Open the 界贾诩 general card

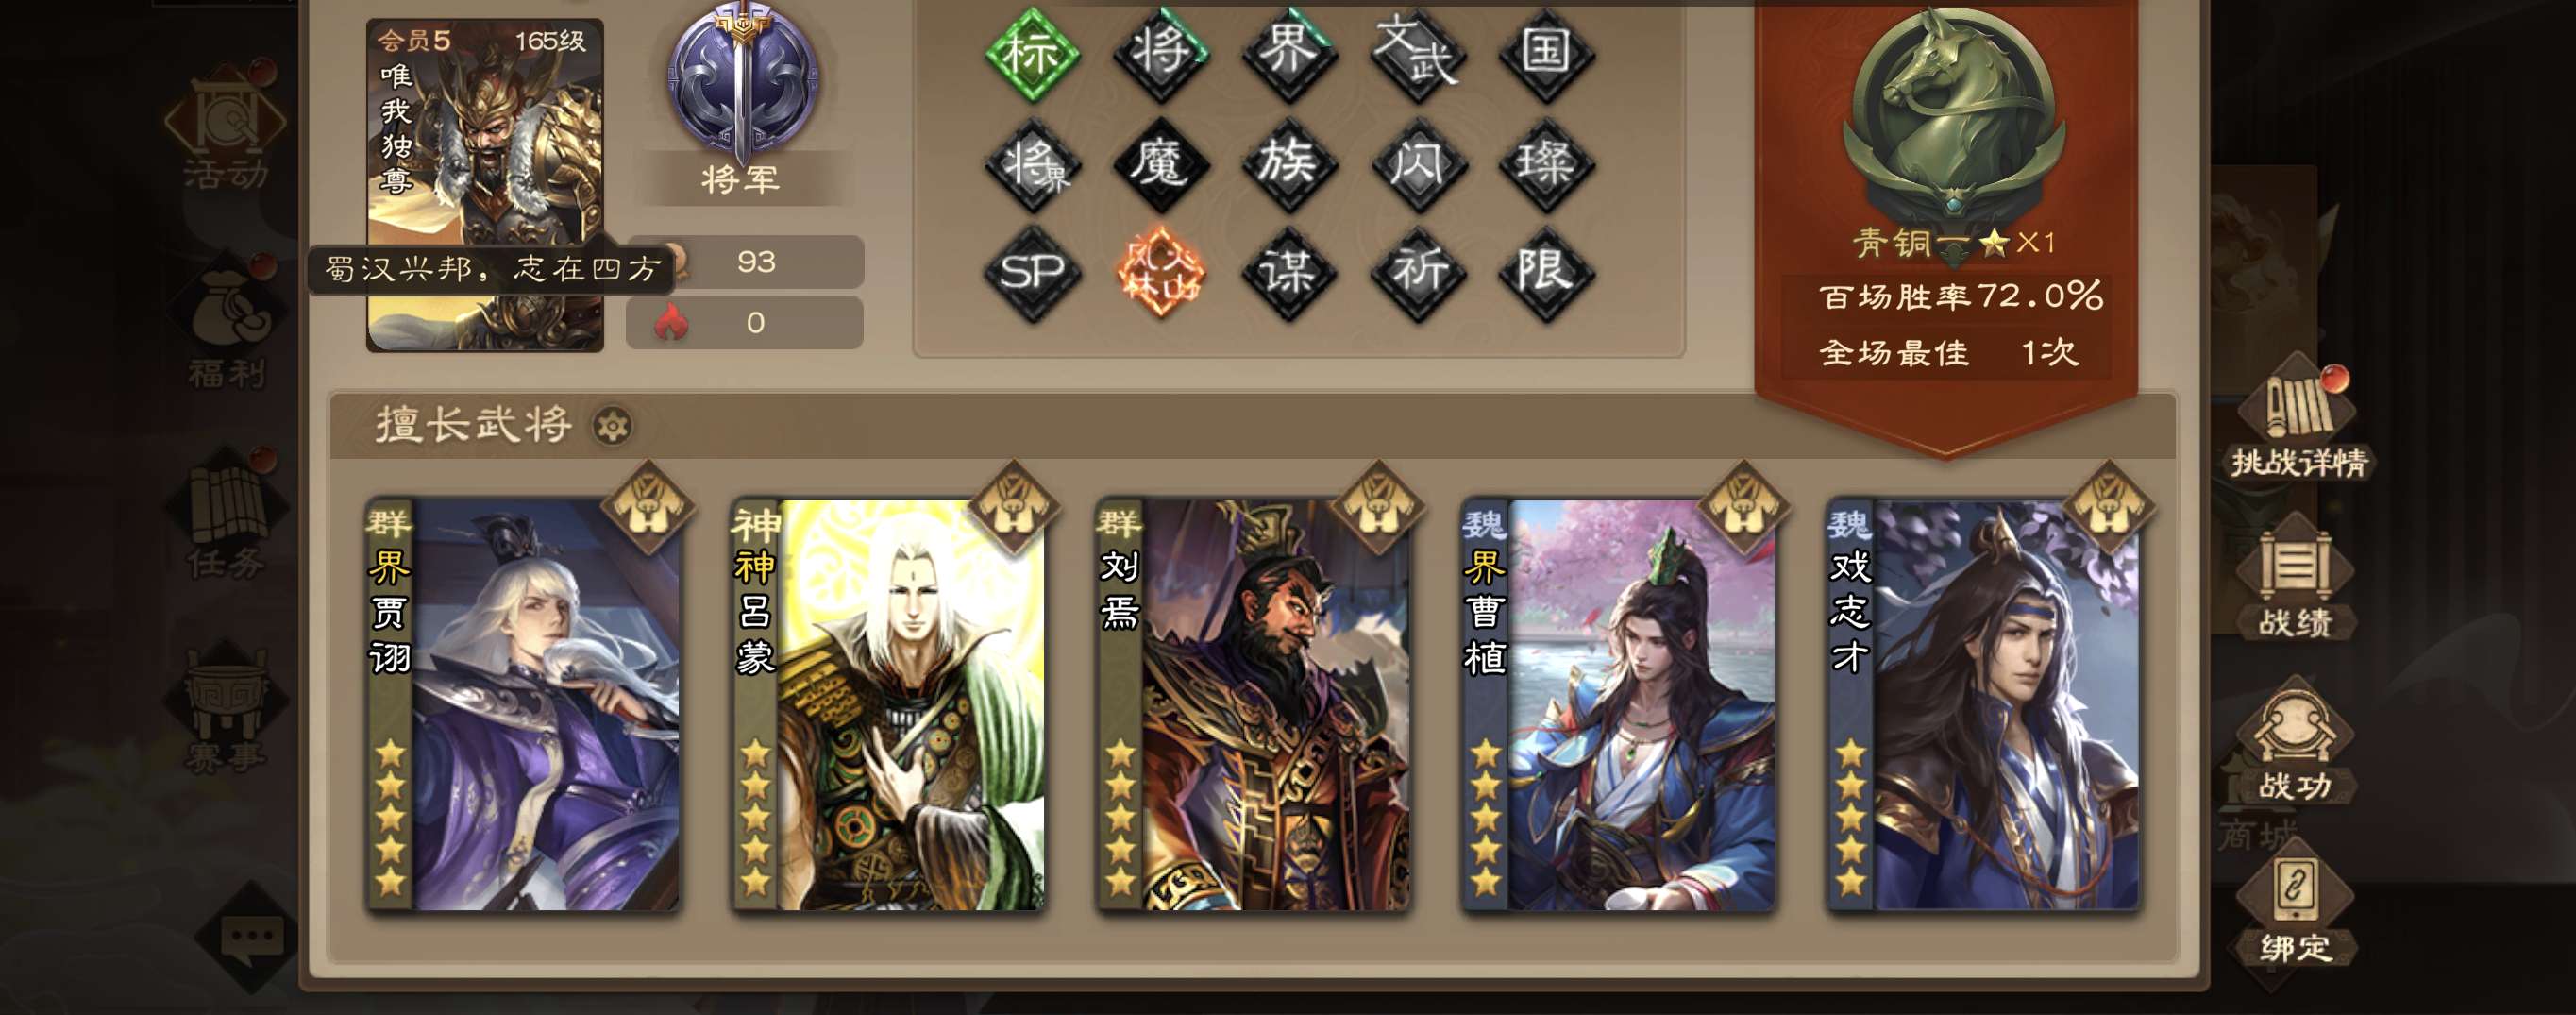pyautogui.click(x=523, y=705)
